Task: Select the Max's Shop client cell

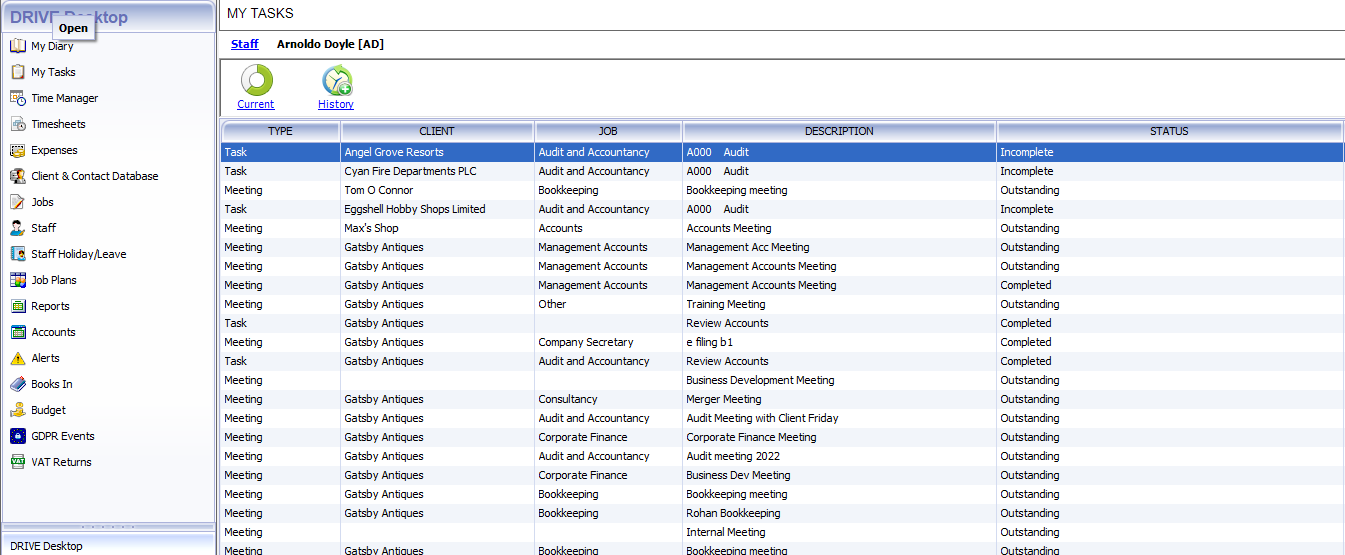Action: coord(437,228)
